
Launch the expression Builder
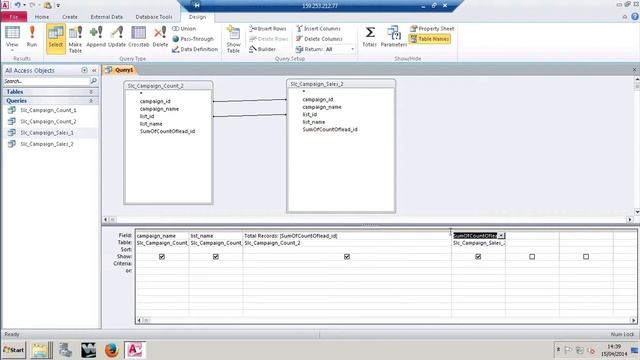tap(262, 49)
